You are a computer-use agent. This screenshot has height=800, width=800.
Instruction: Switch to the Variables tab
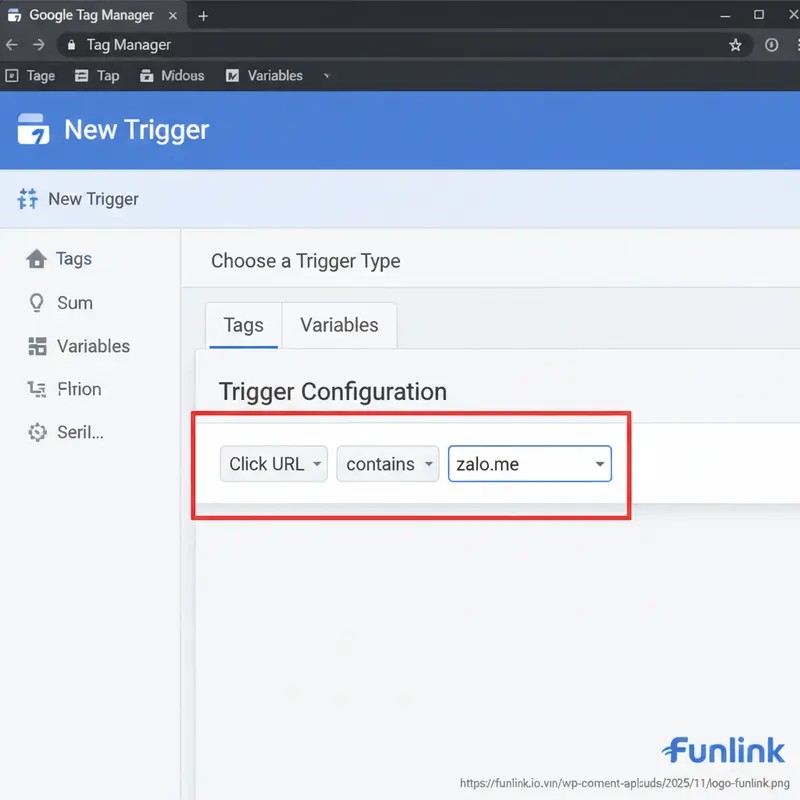pos(339,325)
